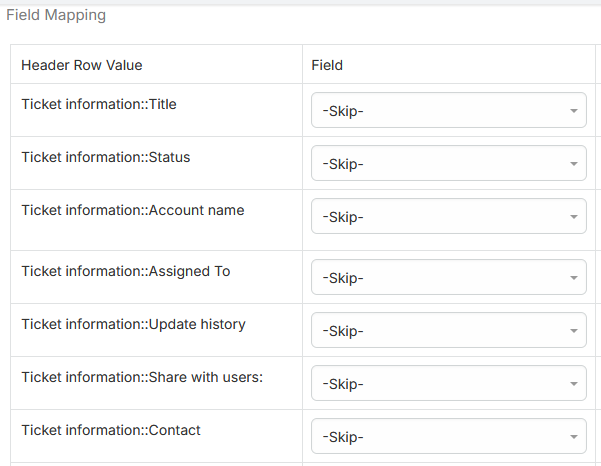Click the Ticket information::Account name label
The image size is (601, 466).
tap(132, 210)
